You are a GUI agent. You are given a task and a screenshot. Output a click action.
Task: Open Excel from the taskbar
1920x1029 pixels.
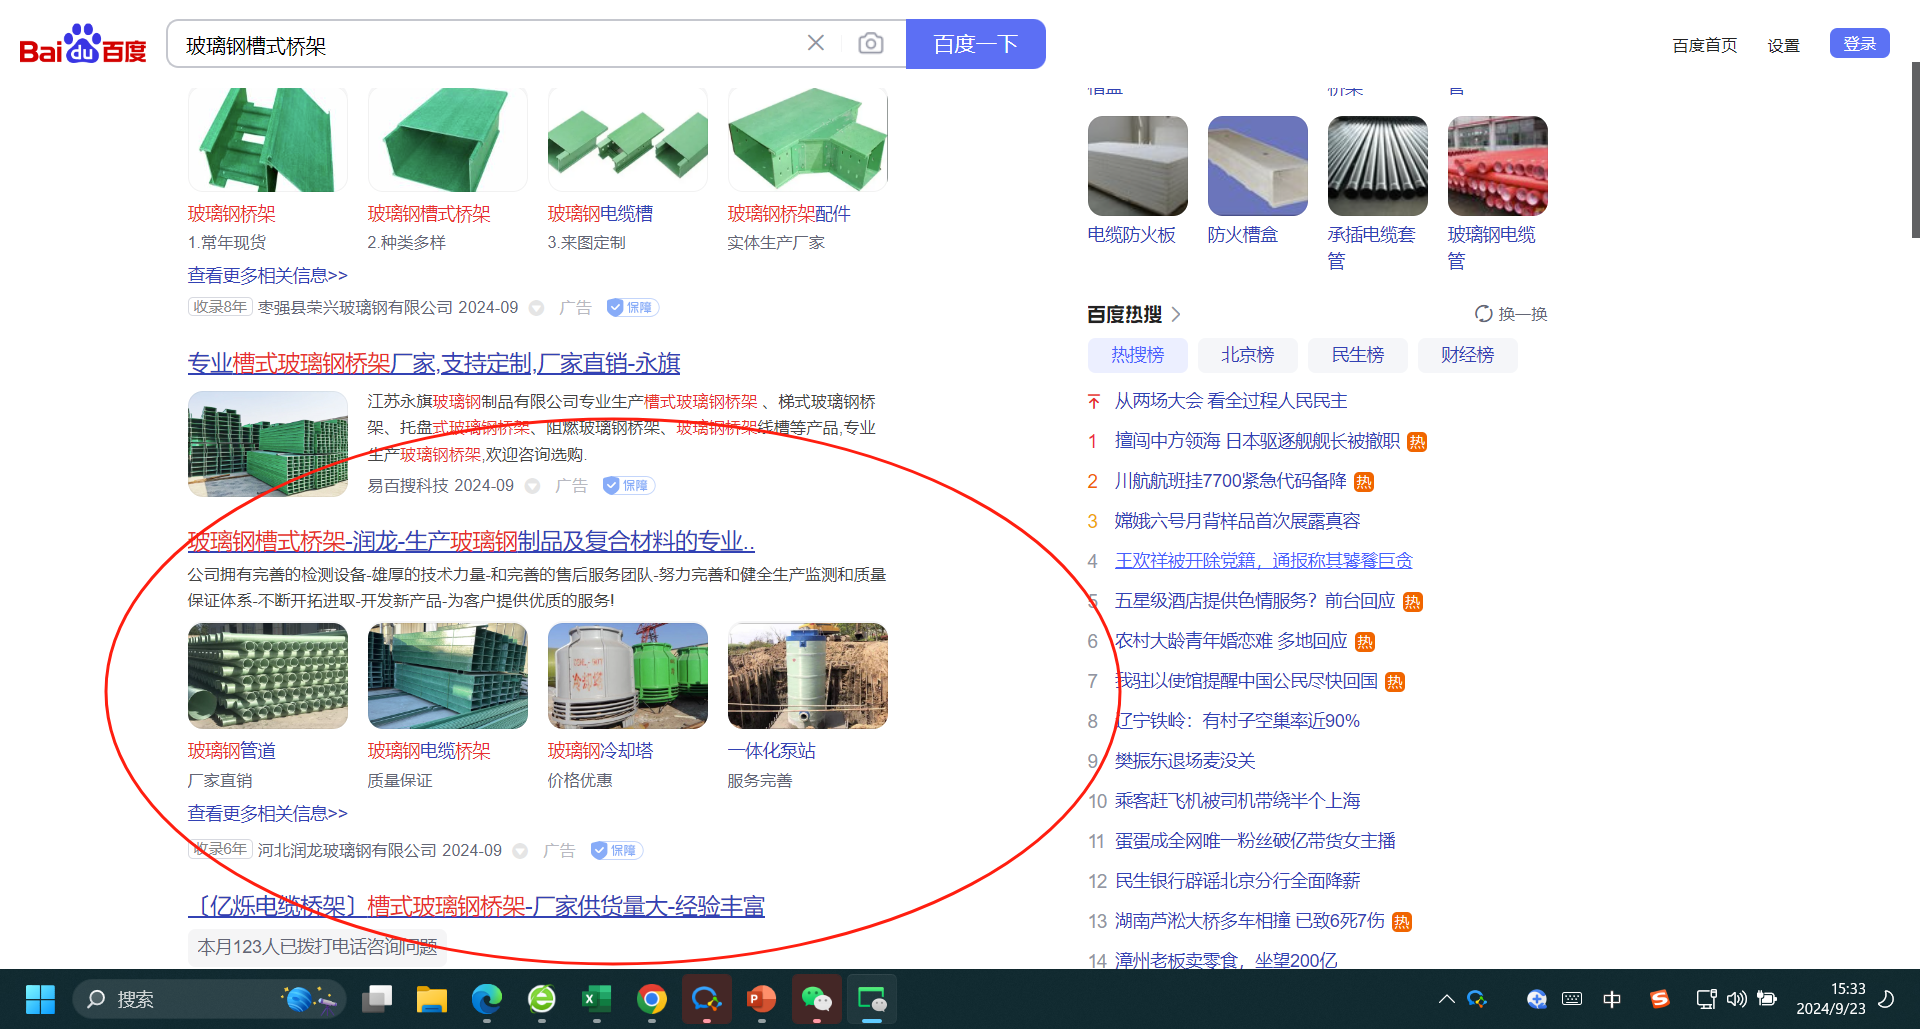coord(597,999)
